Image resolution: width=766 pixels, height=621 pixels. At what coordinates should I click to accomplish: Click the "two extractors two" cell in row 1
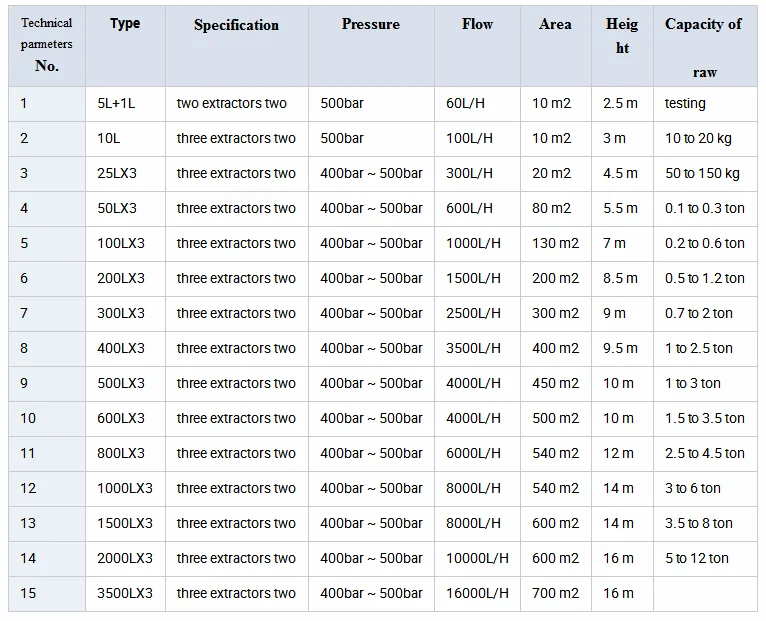232,103
